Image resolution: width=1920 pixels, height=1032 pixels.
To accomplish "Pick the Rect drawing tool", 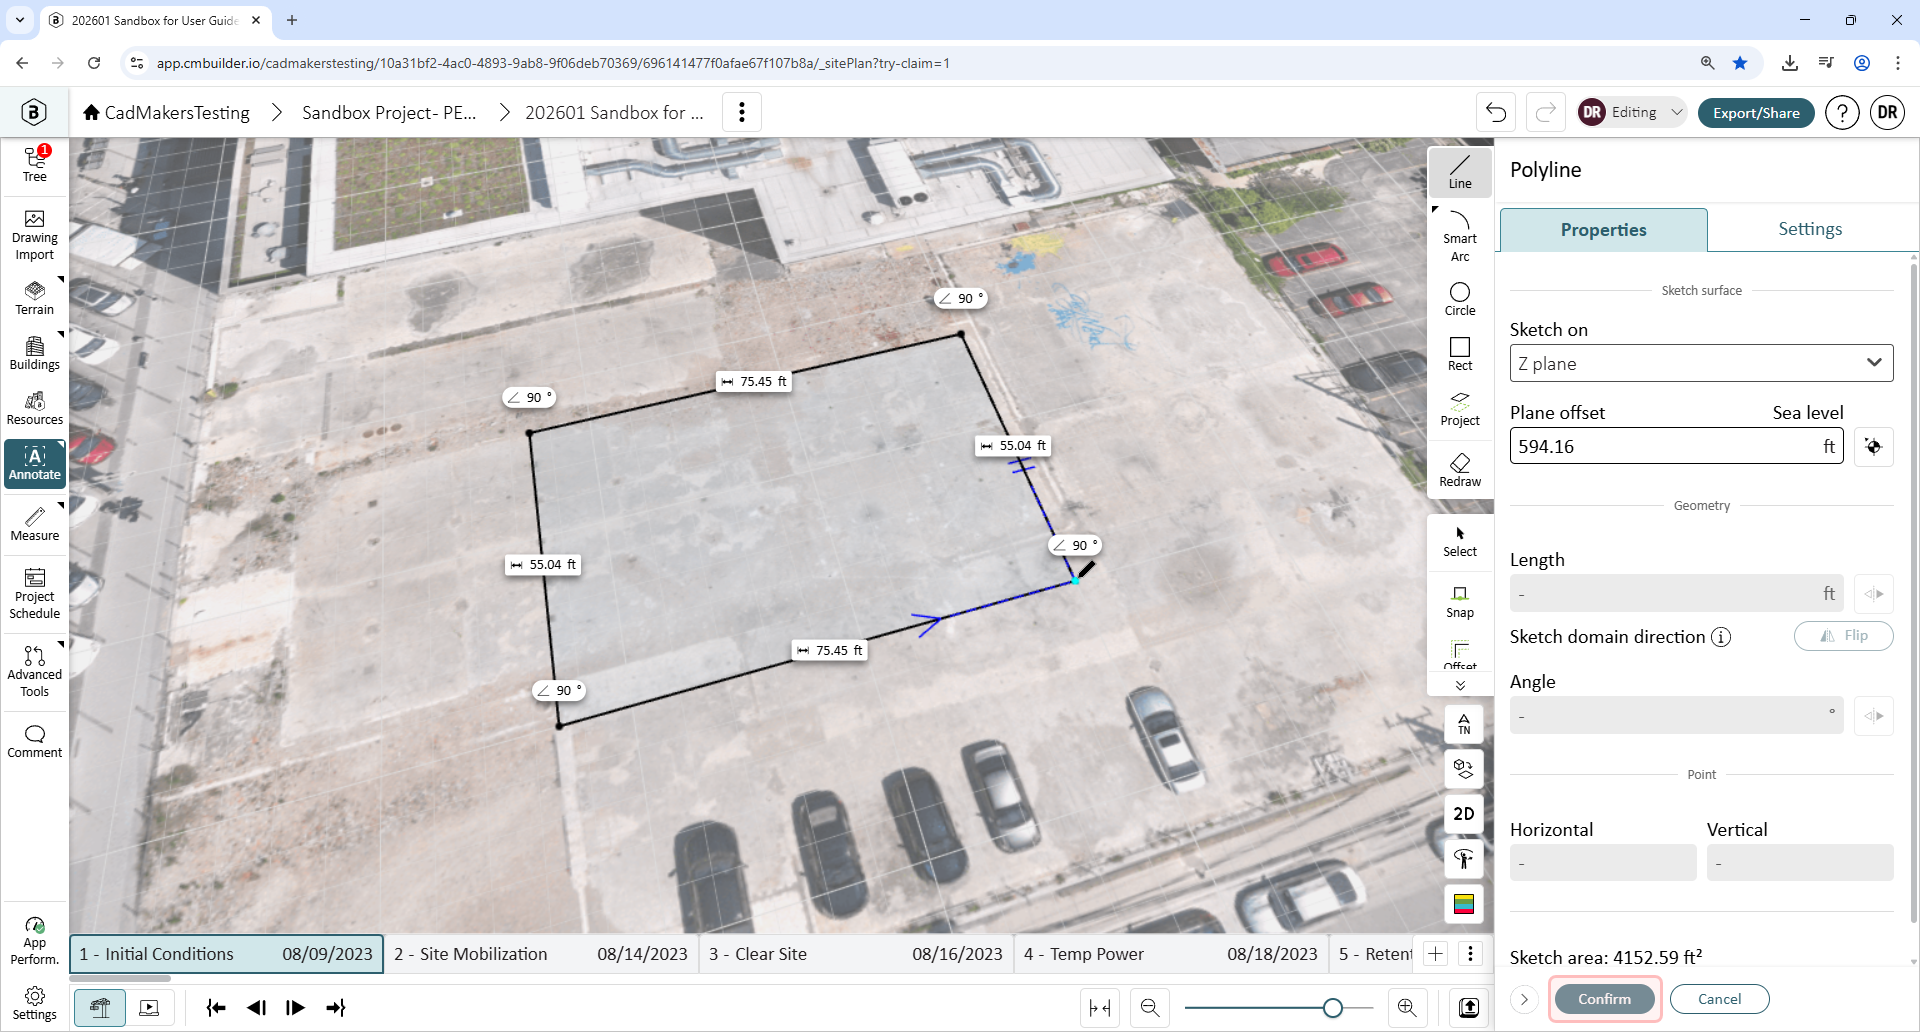I will pyautogui.click(x=1459, y=354).
